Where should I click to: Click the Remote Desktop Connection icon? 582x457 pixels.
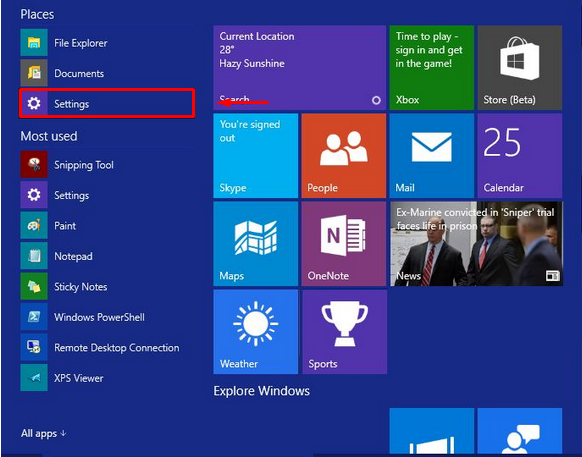pyautogui.click(x=34, y=347)
